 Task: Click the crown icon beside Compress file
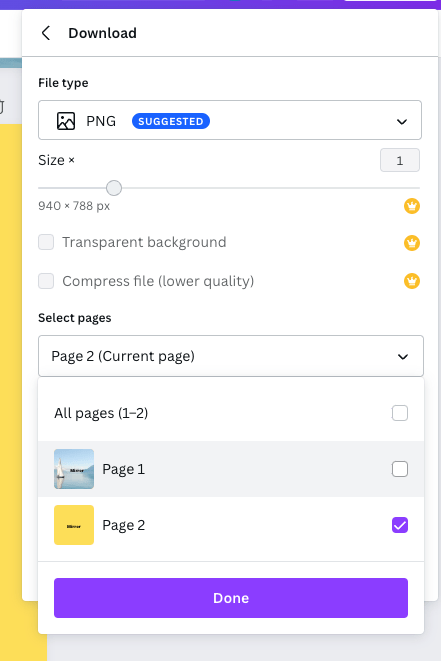coord(411,281)
